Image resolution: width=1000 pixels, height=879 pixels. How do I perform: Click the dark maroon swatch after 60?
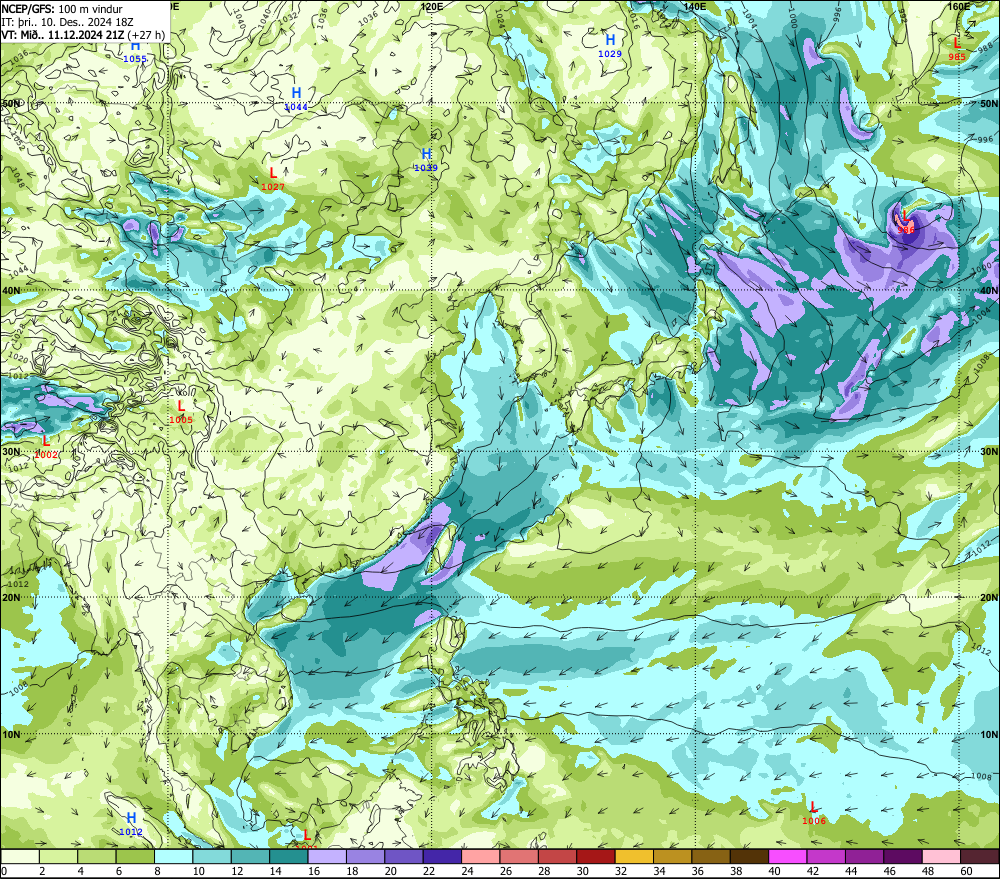(x=980, y=856)
